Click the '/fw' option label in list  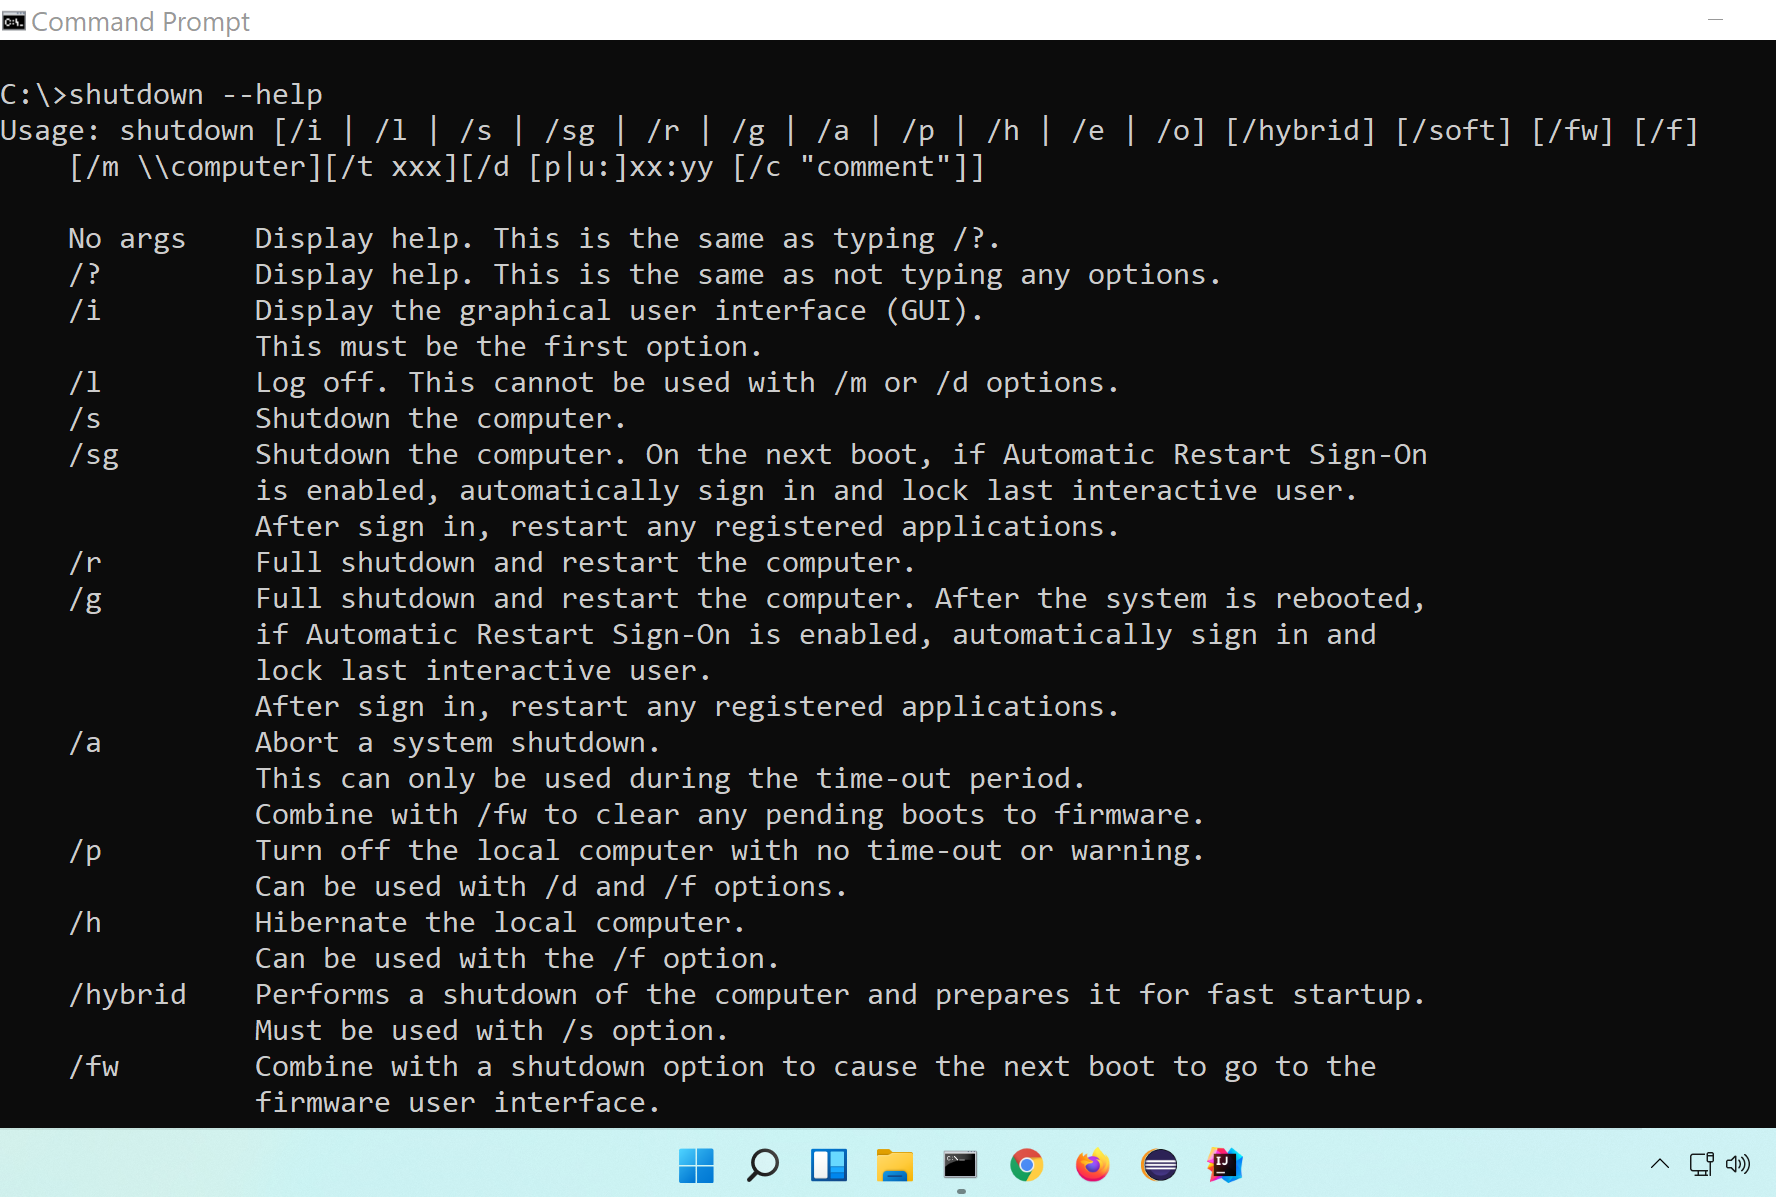(x=94, y=1066)
